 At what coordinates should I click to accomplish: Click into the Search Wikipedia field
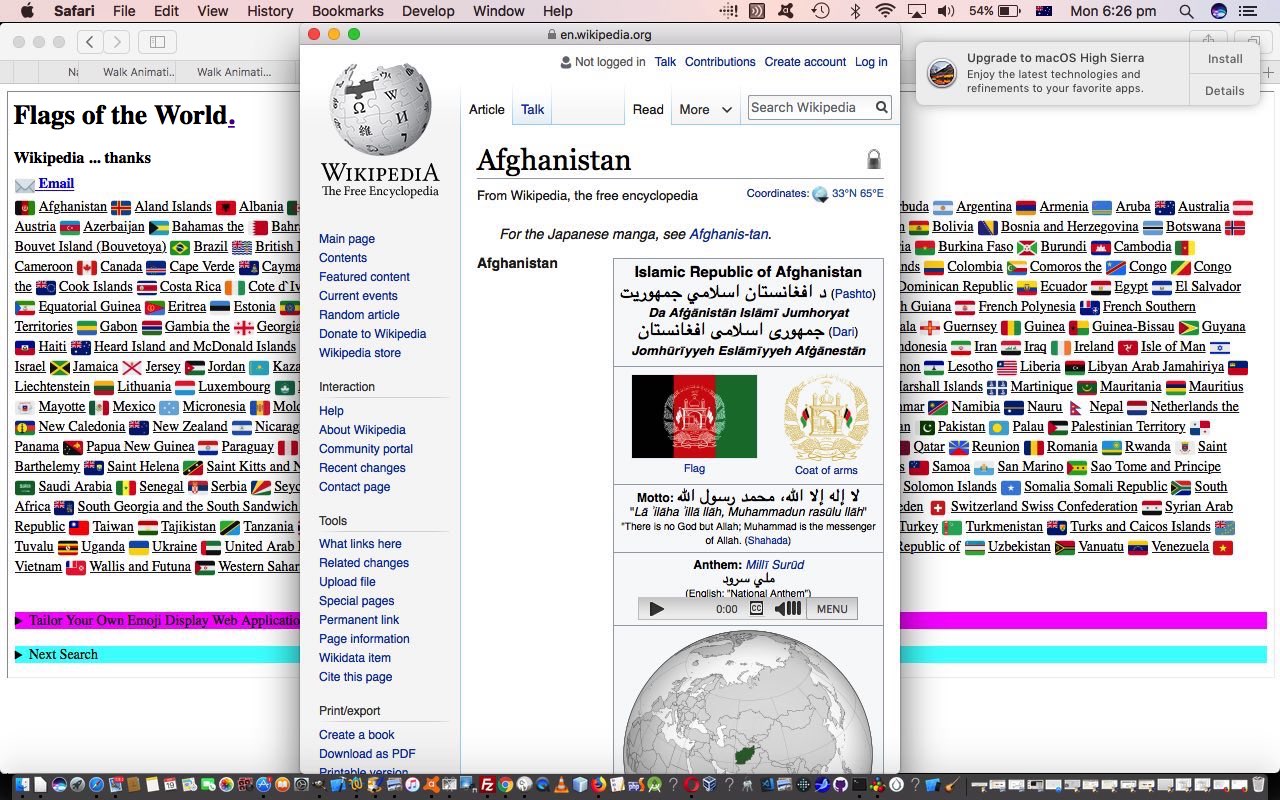point(810,107)
